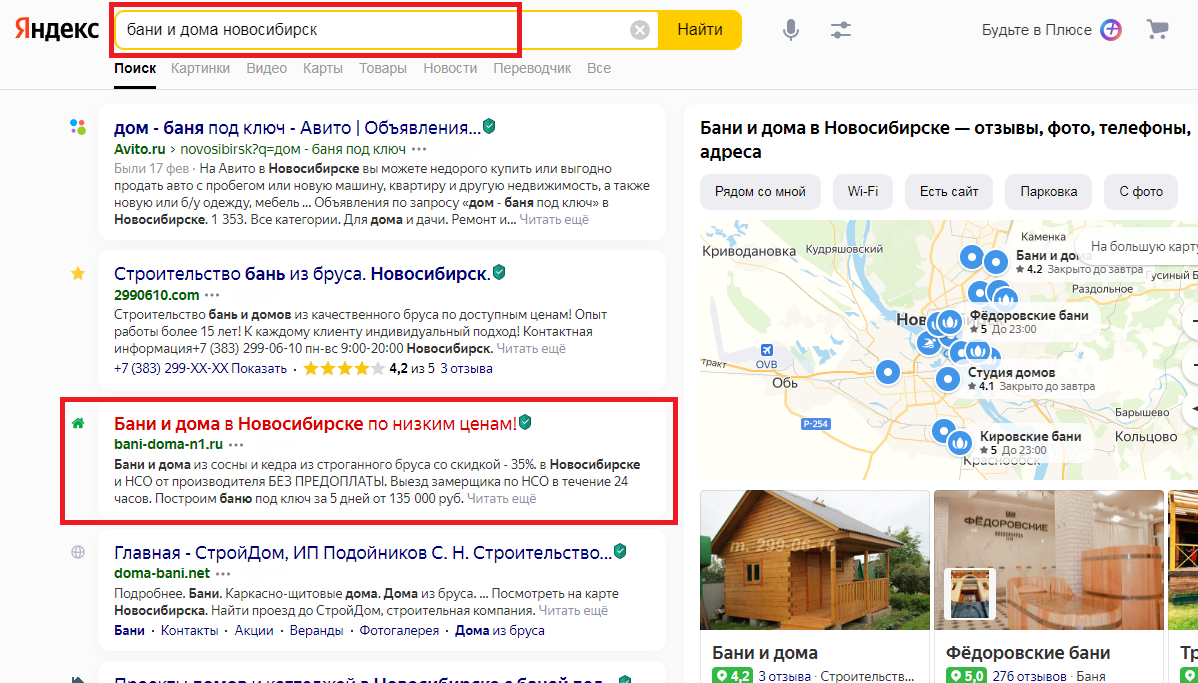Open the 276 отзывов link
Viewport: 1198px width, 683px height.
1029,676
